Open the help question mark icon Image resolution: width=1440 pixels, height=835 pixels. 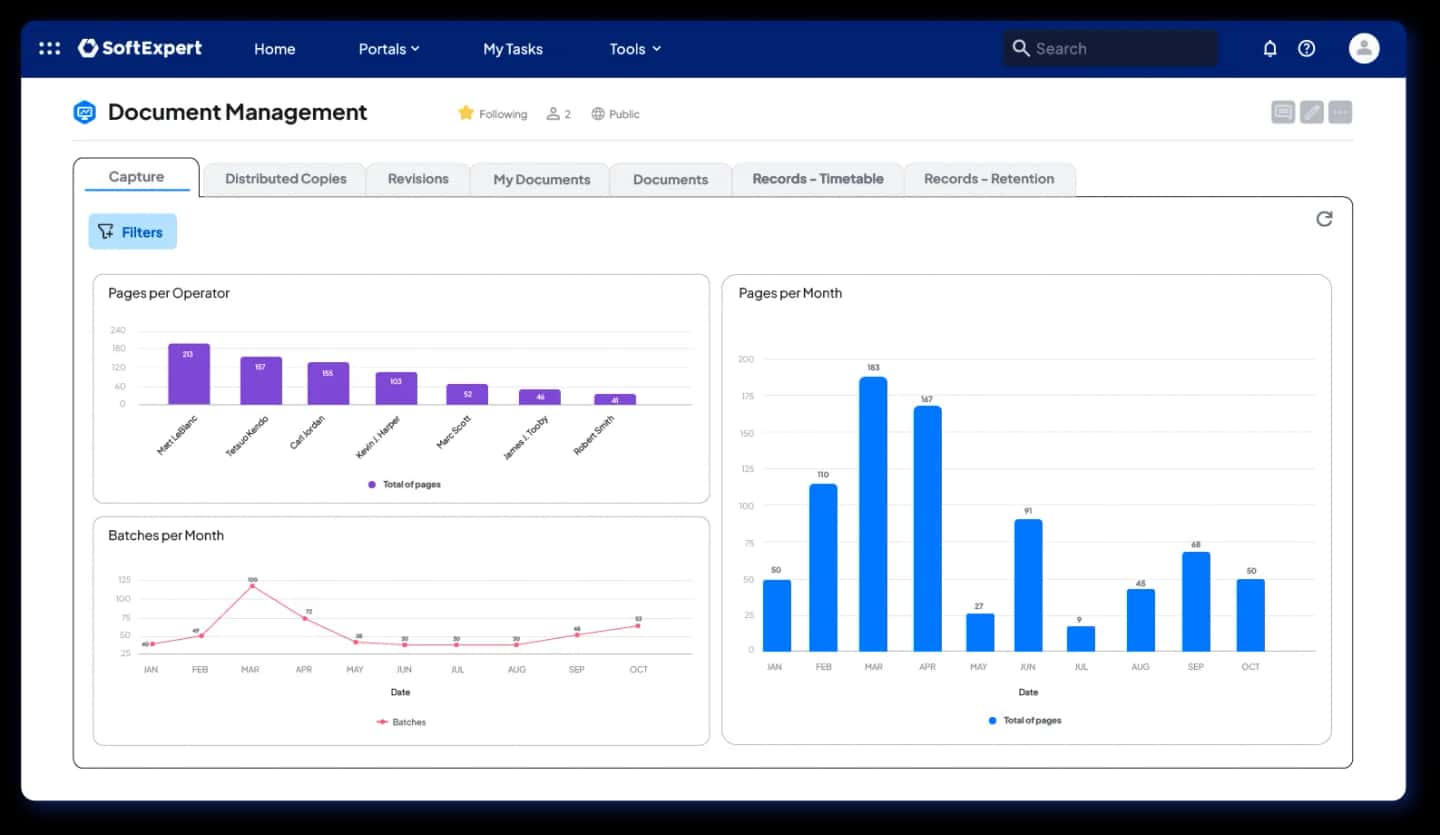pos(1306,48)
